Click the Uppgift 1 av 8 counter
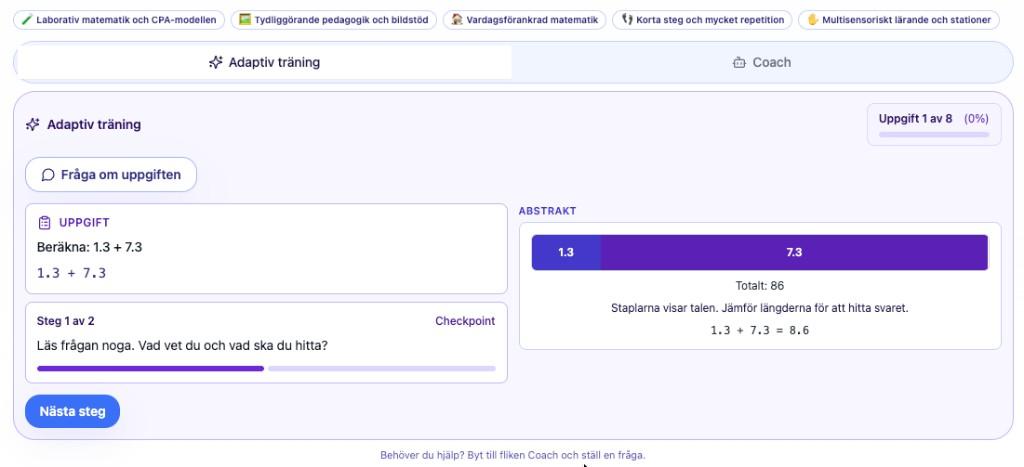The image size is (1024, 467). click(915, 119)
